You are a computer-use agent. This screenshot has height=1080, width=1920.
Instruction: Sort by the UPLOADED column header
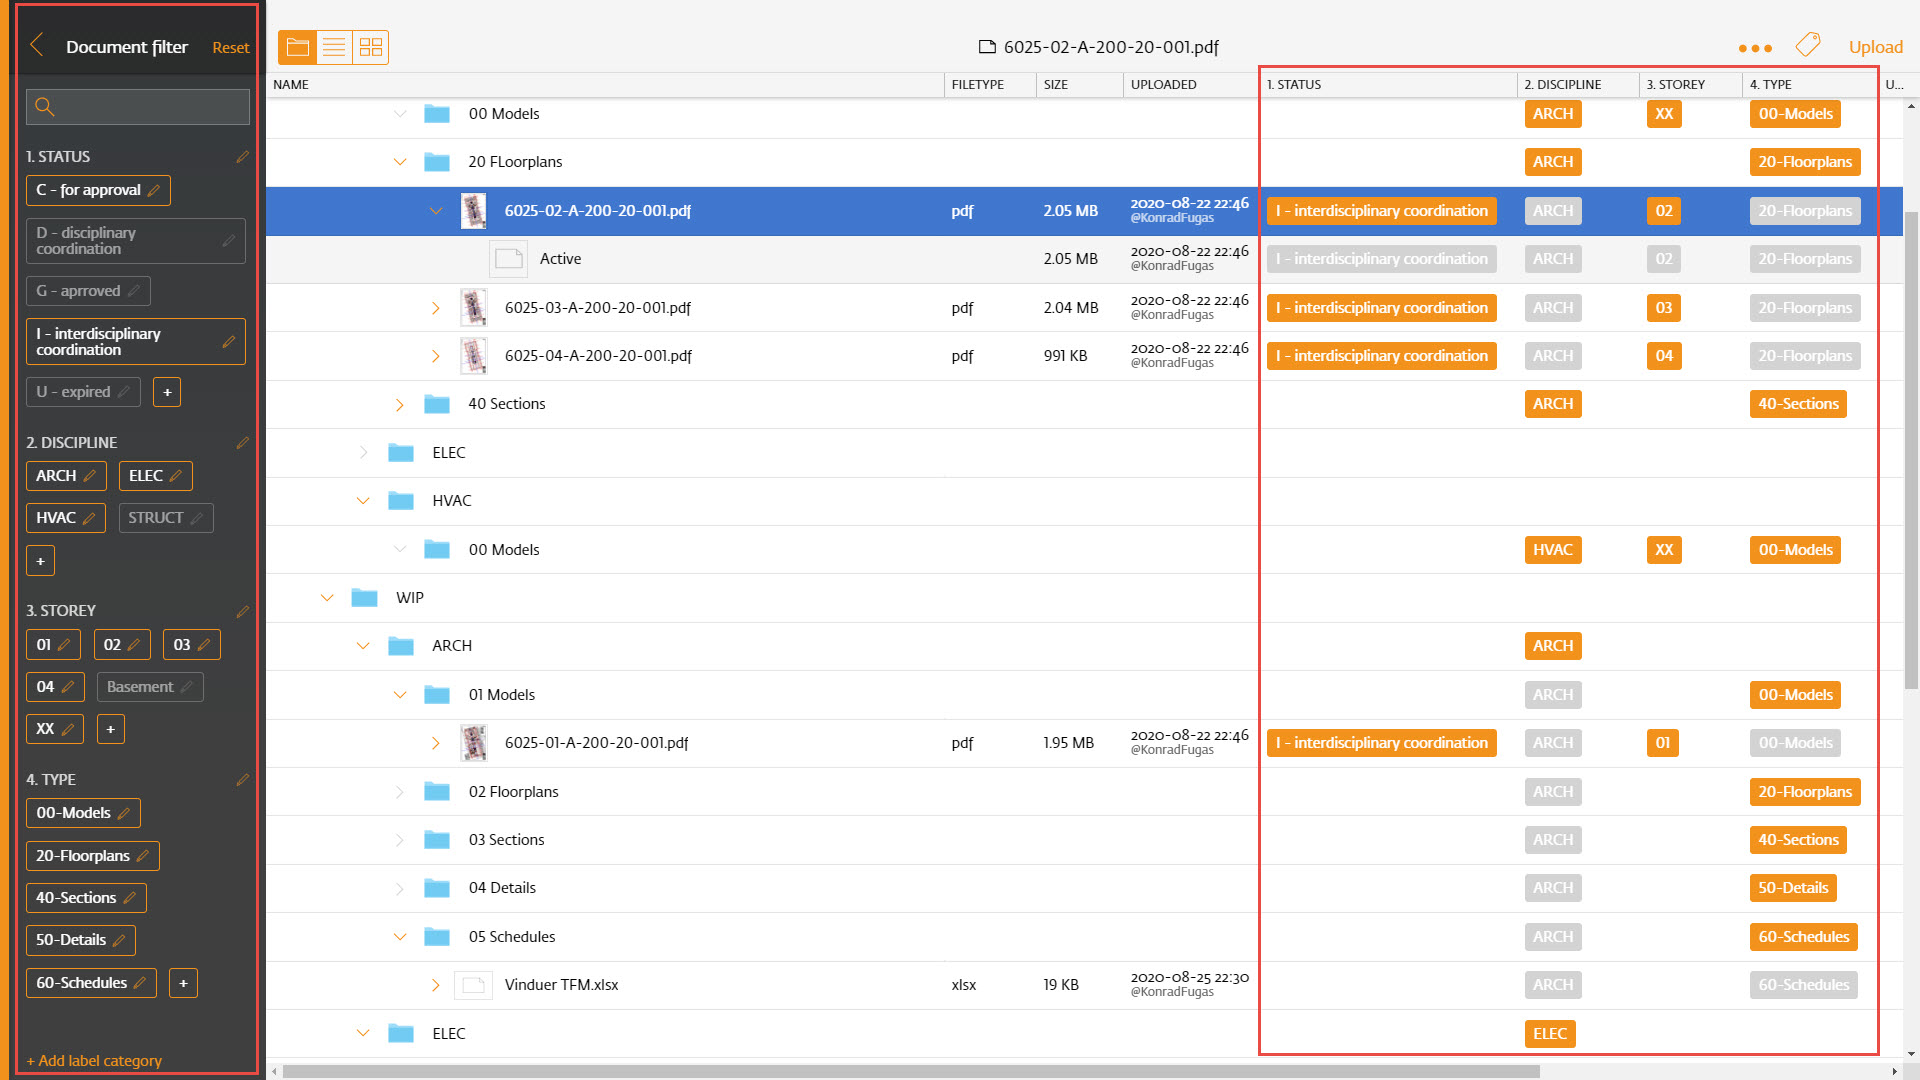pos(1191,85)
